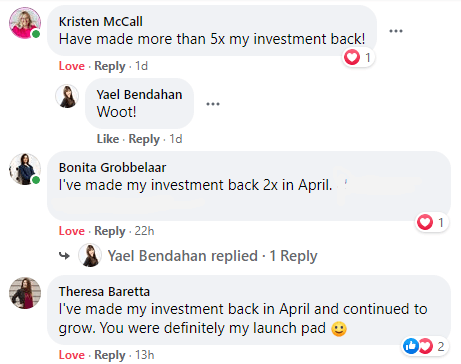Open Theresa Baretta's profile picture

[25, 293]
